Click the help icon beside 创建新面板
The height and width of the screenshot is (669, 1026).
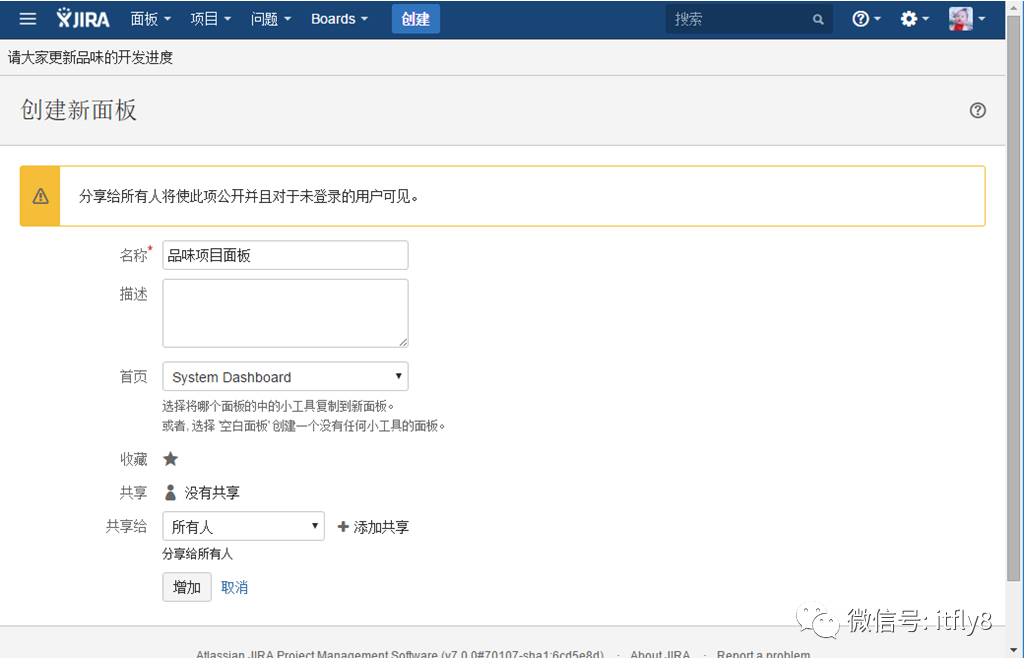click(x=978, y=111)
